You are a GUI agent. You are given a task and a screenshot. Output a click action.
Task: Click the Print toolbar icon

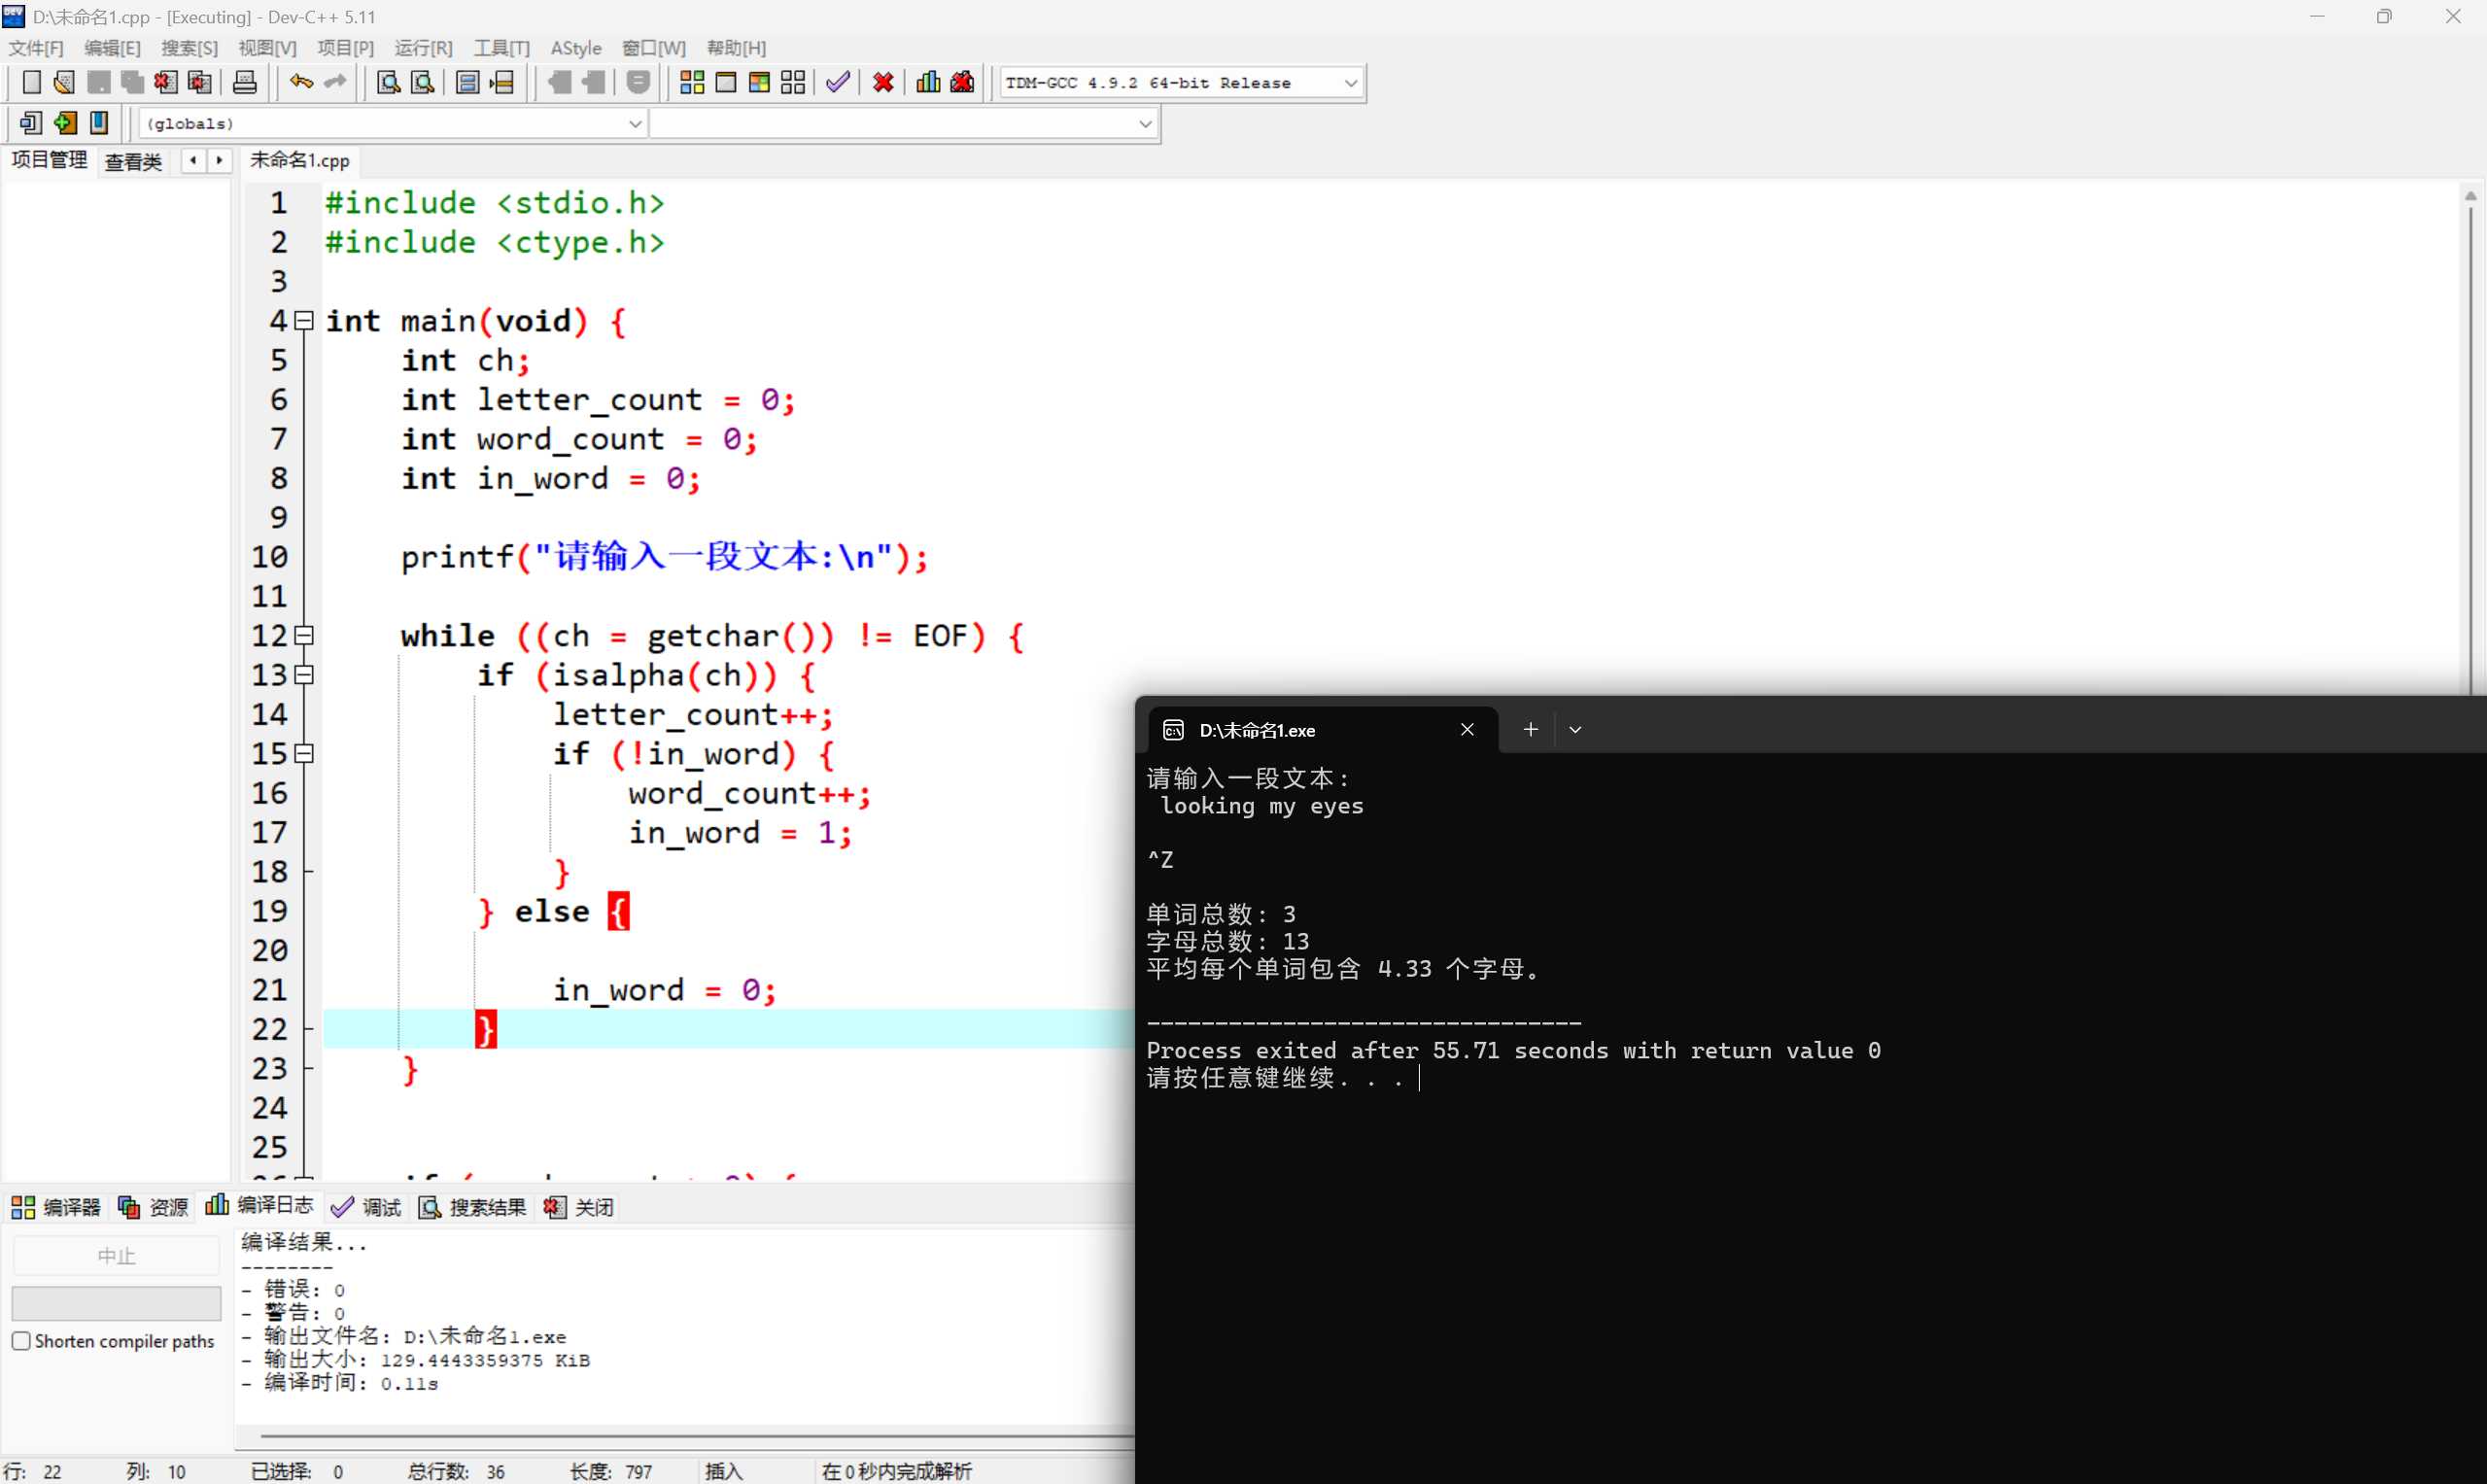245,83
